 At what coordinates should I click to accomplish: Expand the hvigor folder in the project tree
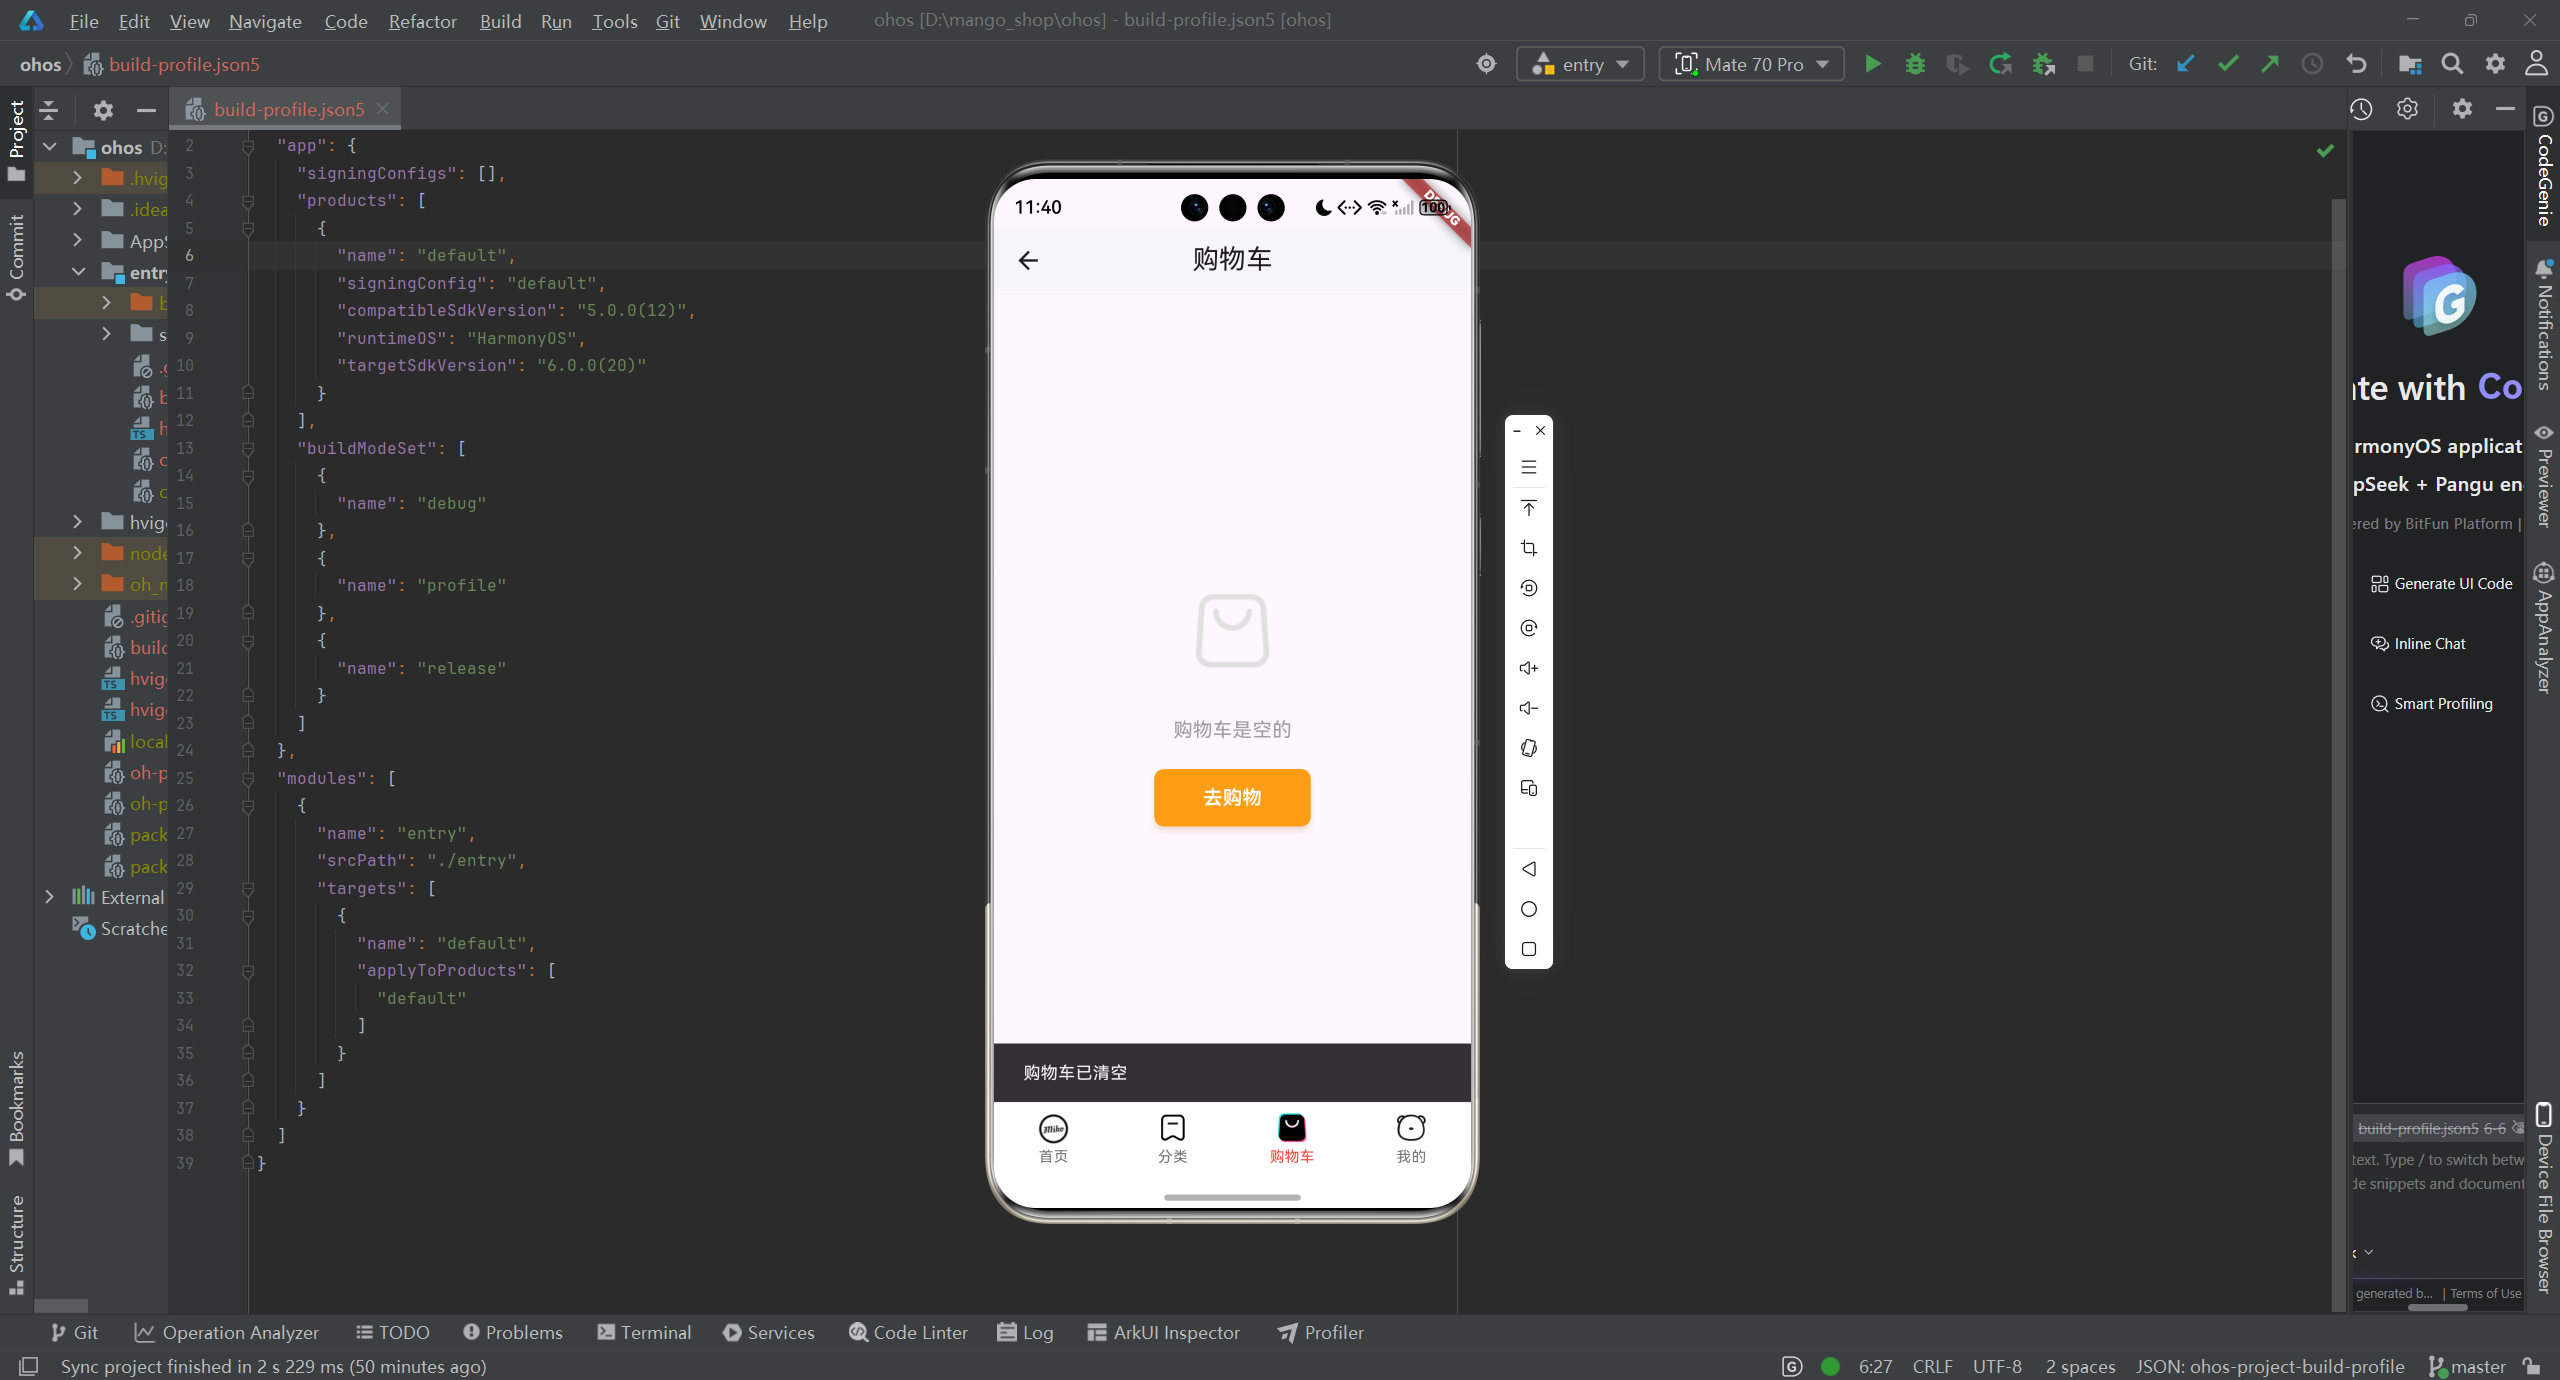78,522
